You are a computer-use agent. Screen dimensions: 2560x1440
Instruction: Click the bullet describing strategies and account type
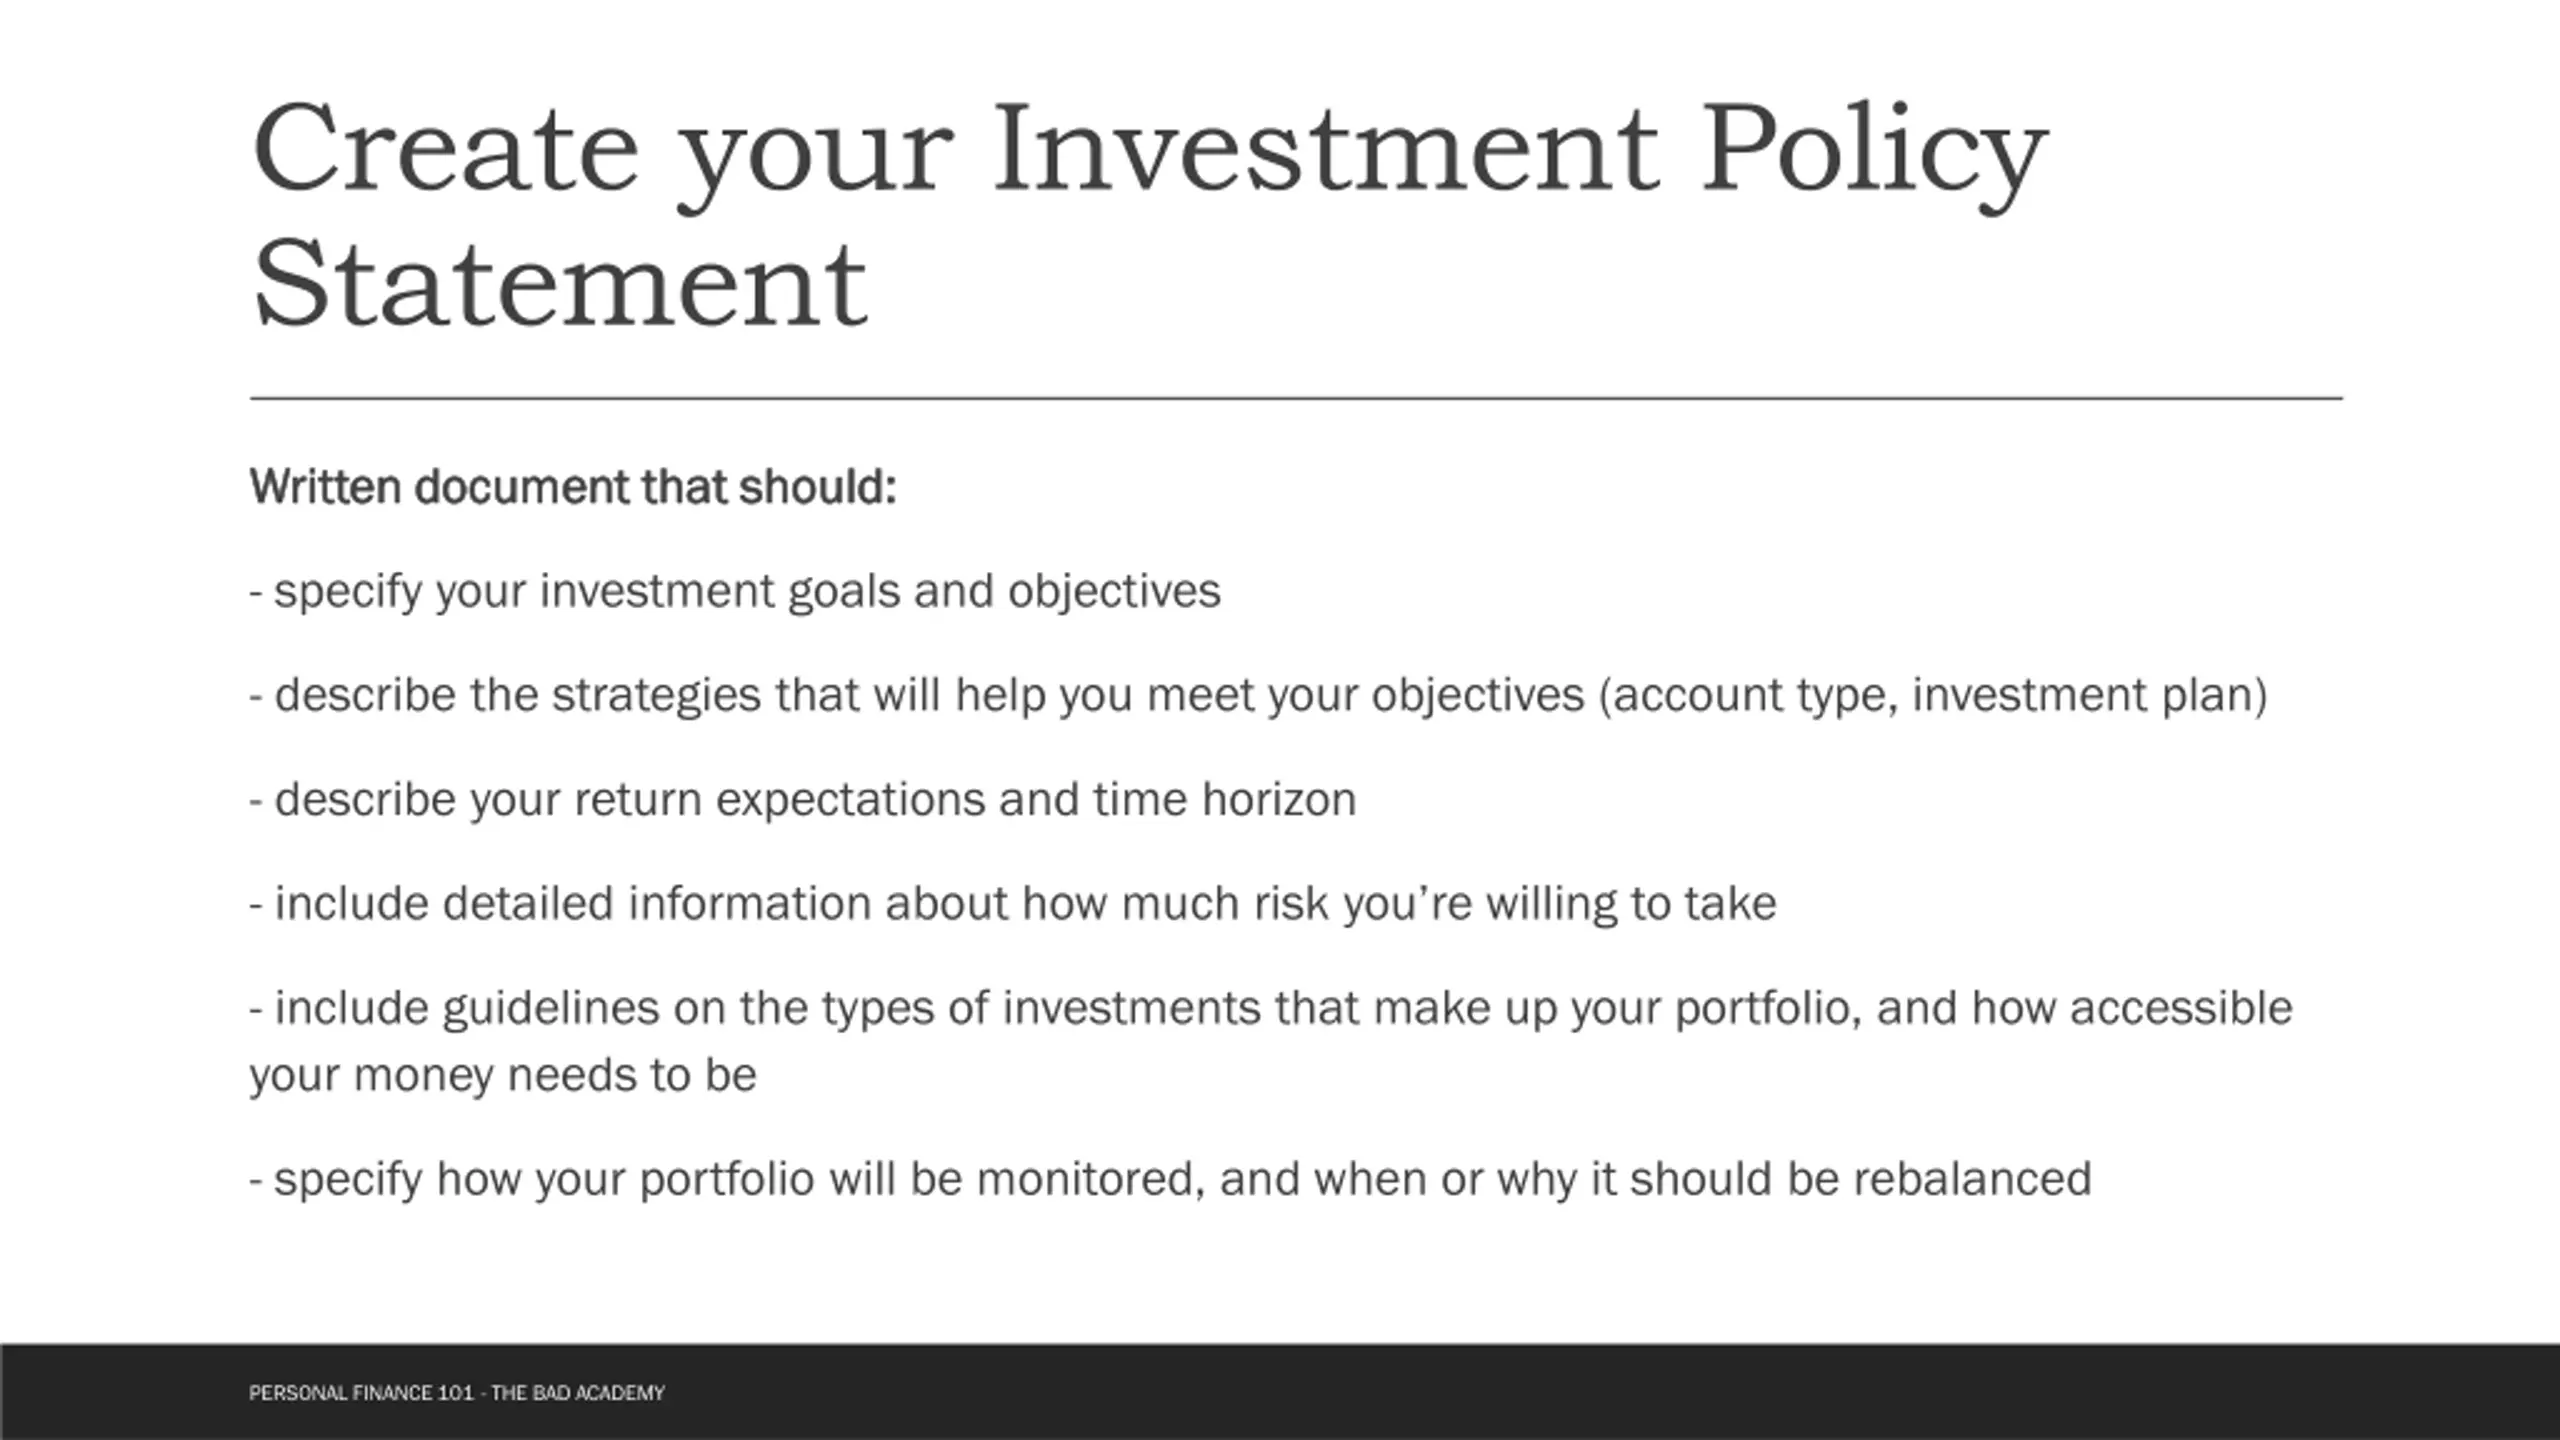[x=1259, y=696]
